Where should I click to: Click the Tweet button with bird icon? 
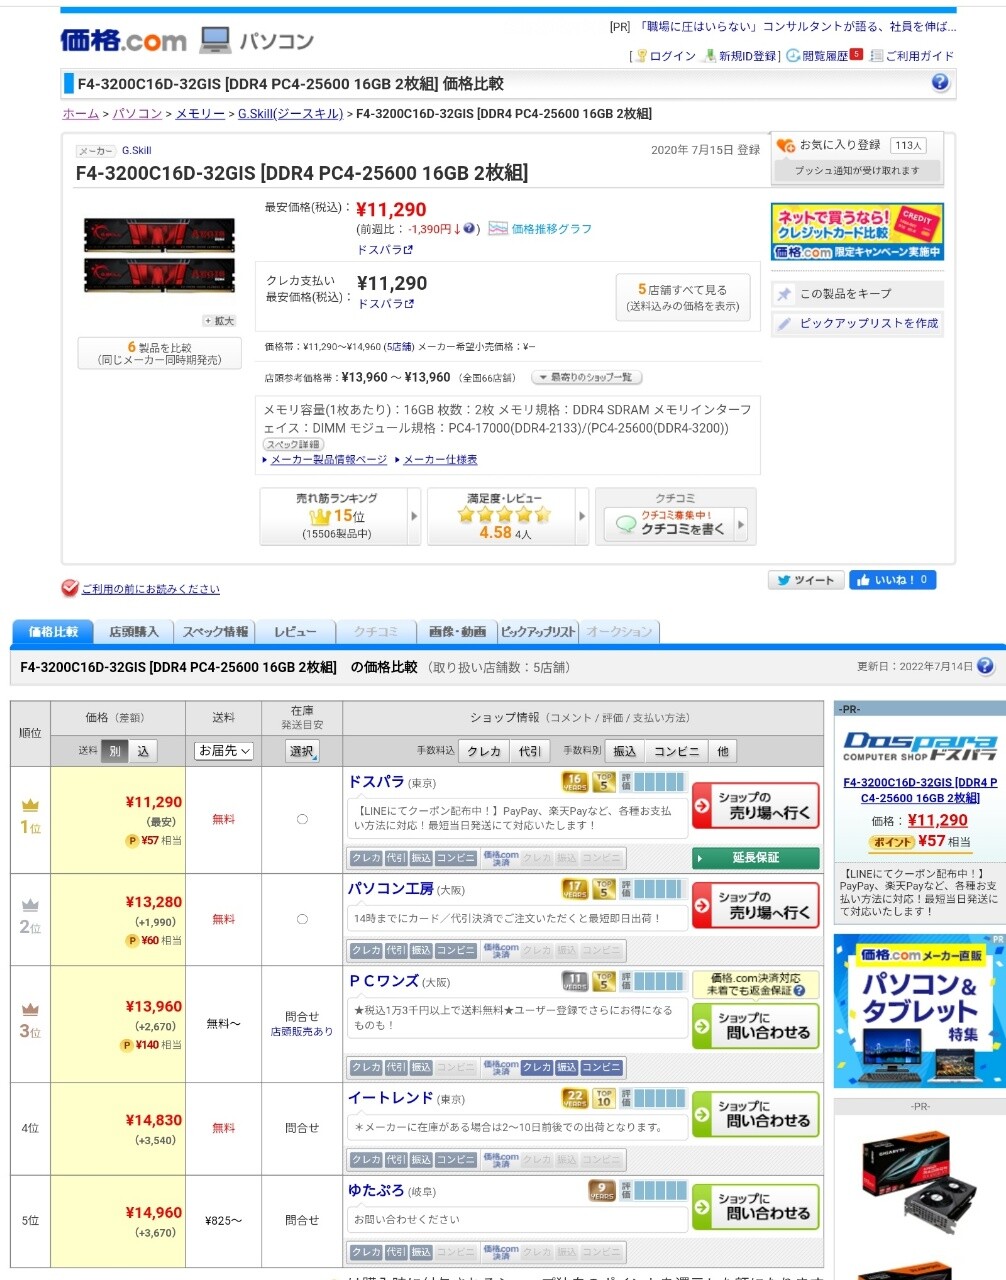coord(805,580)
